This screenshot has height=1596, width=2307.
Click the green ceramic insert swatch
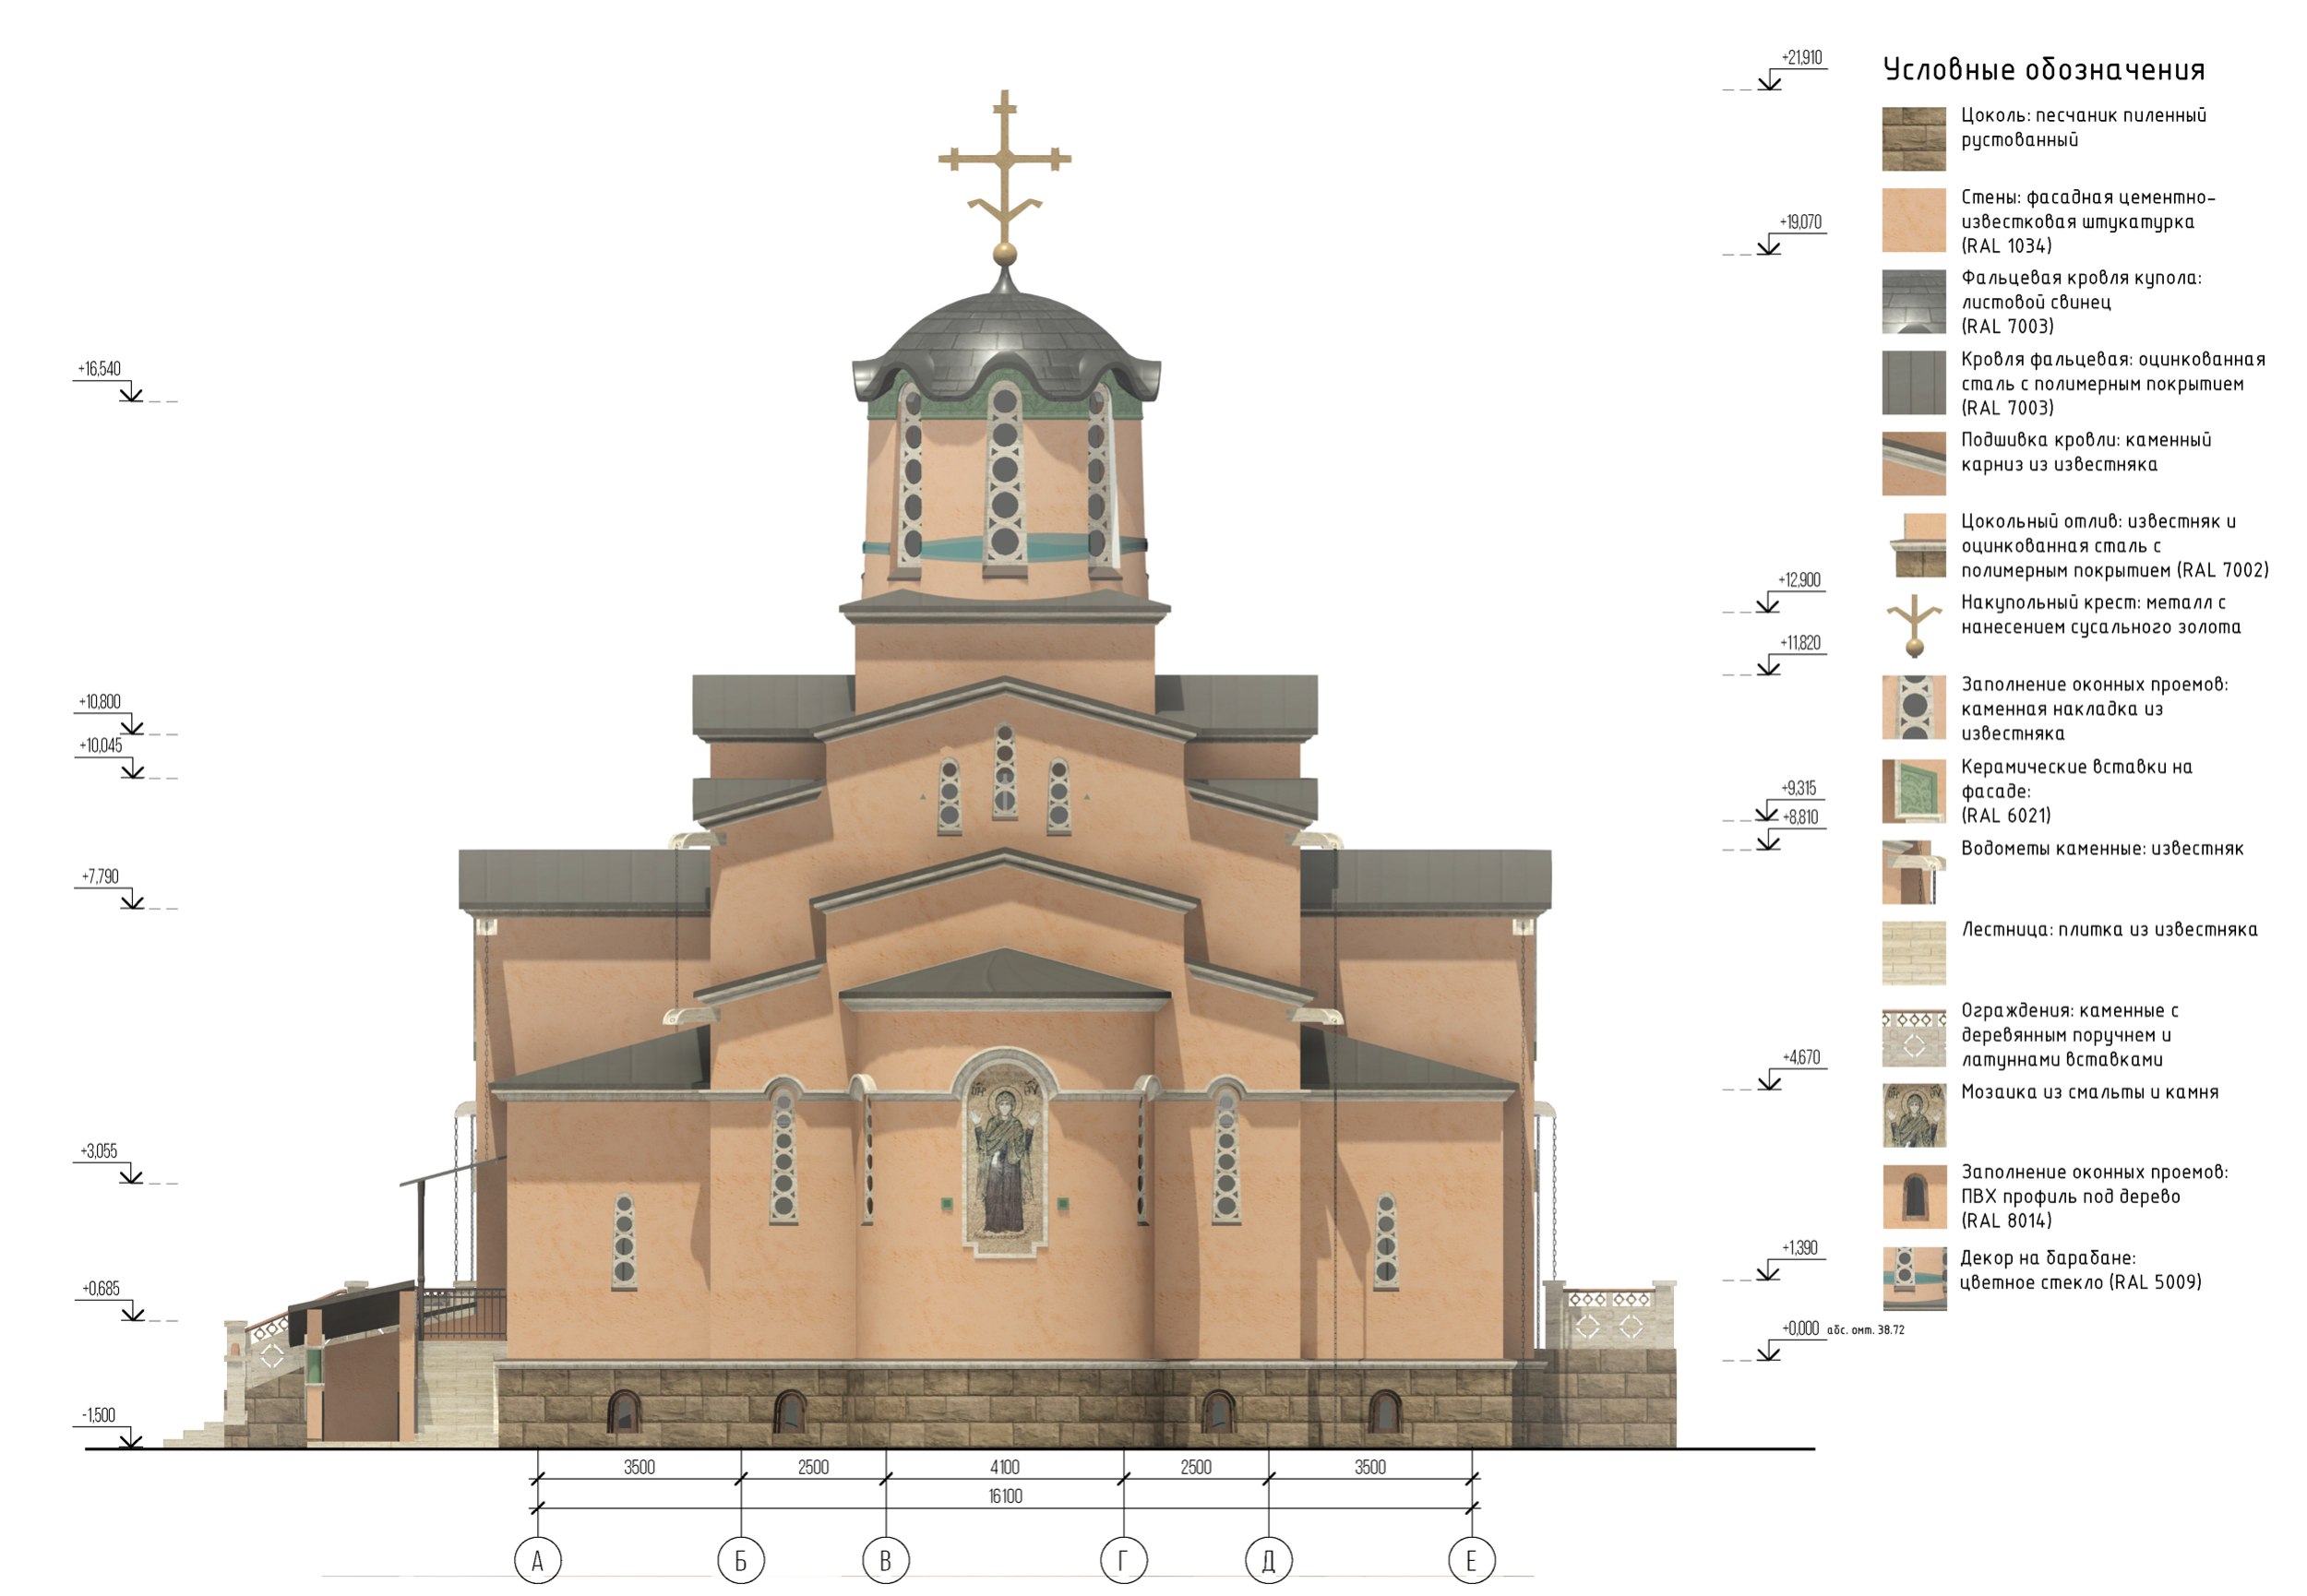(x=1913, y=791)
